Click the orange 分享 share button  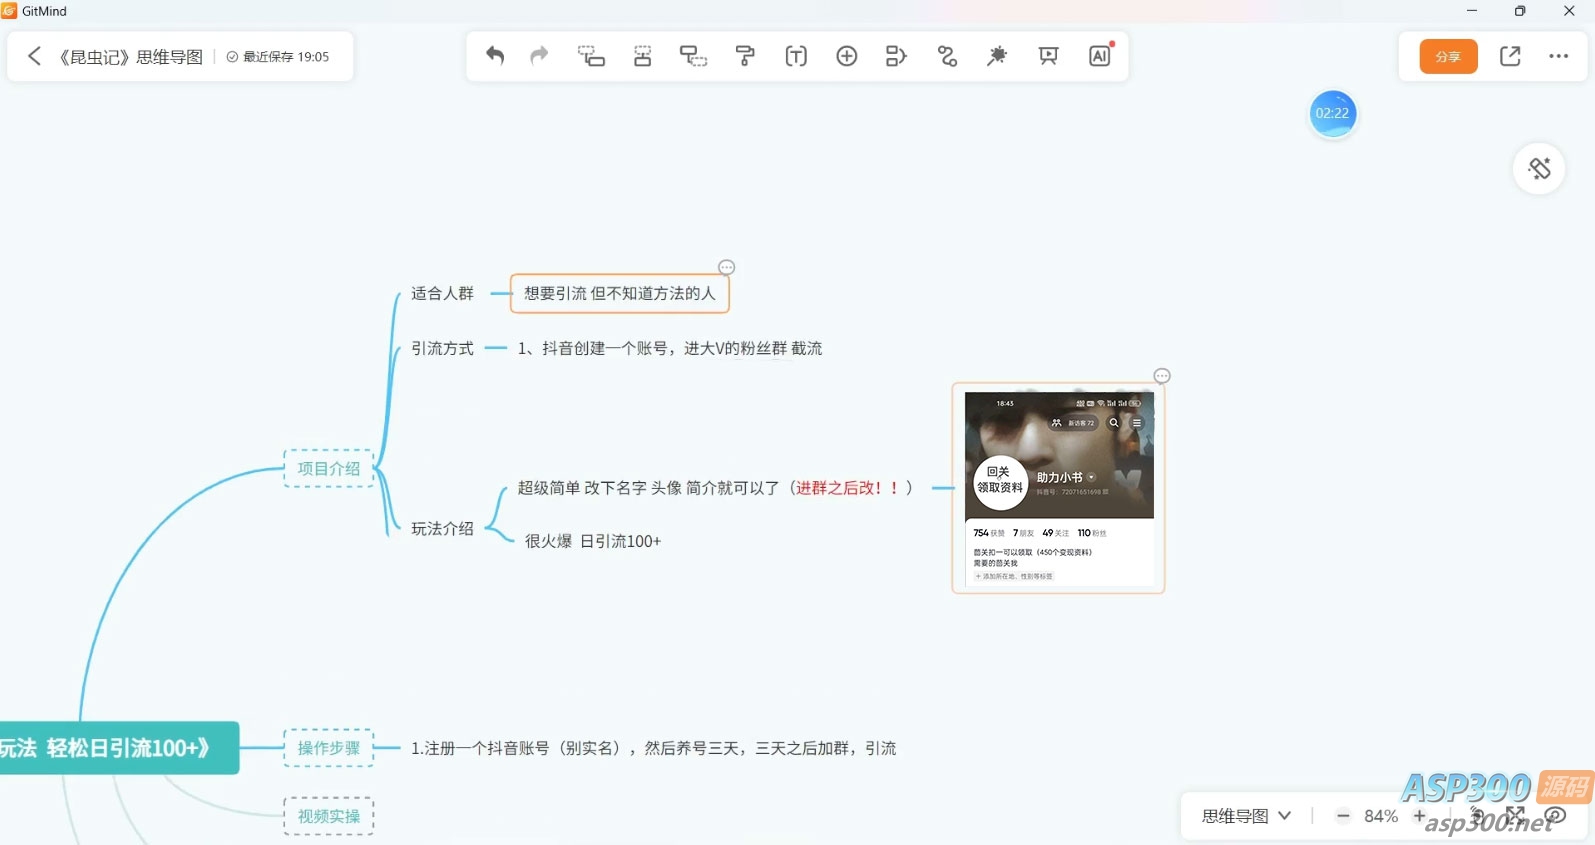coord(1448,56)
